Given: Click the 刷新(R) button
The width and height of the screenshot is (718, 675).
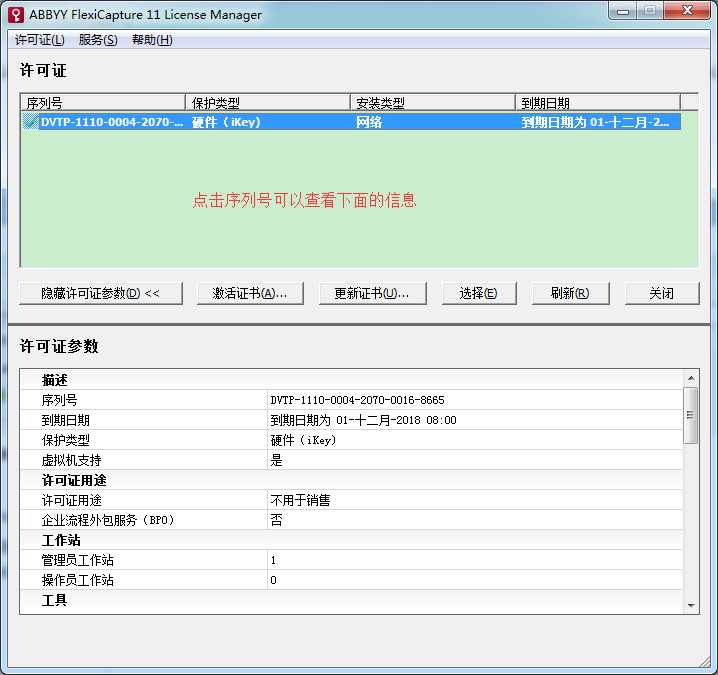Looking at the screenshot, I should coord(571,293).
